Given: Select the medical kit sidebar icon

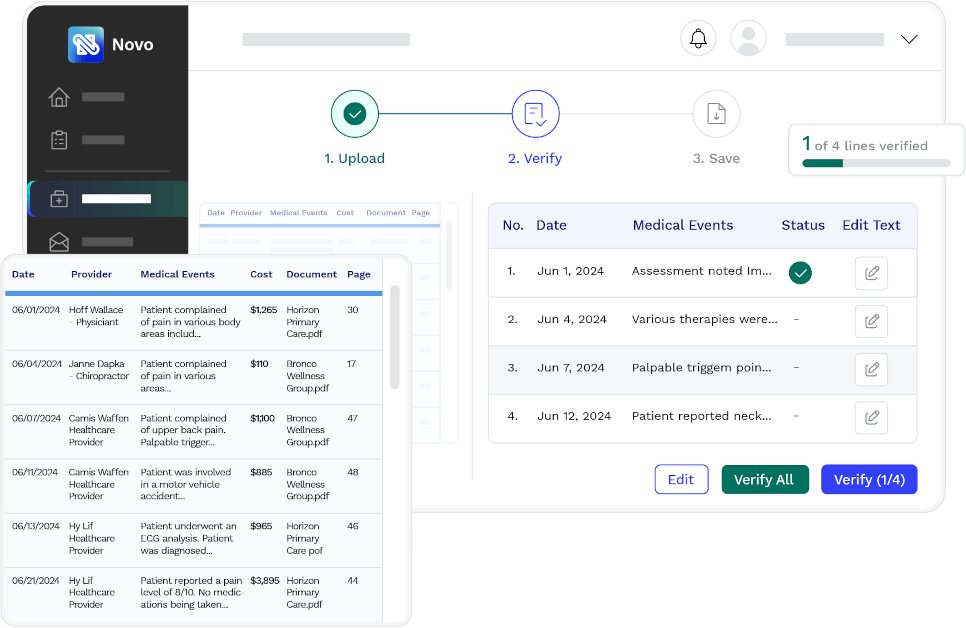Looking at the screenshot, I should (59, 199).
